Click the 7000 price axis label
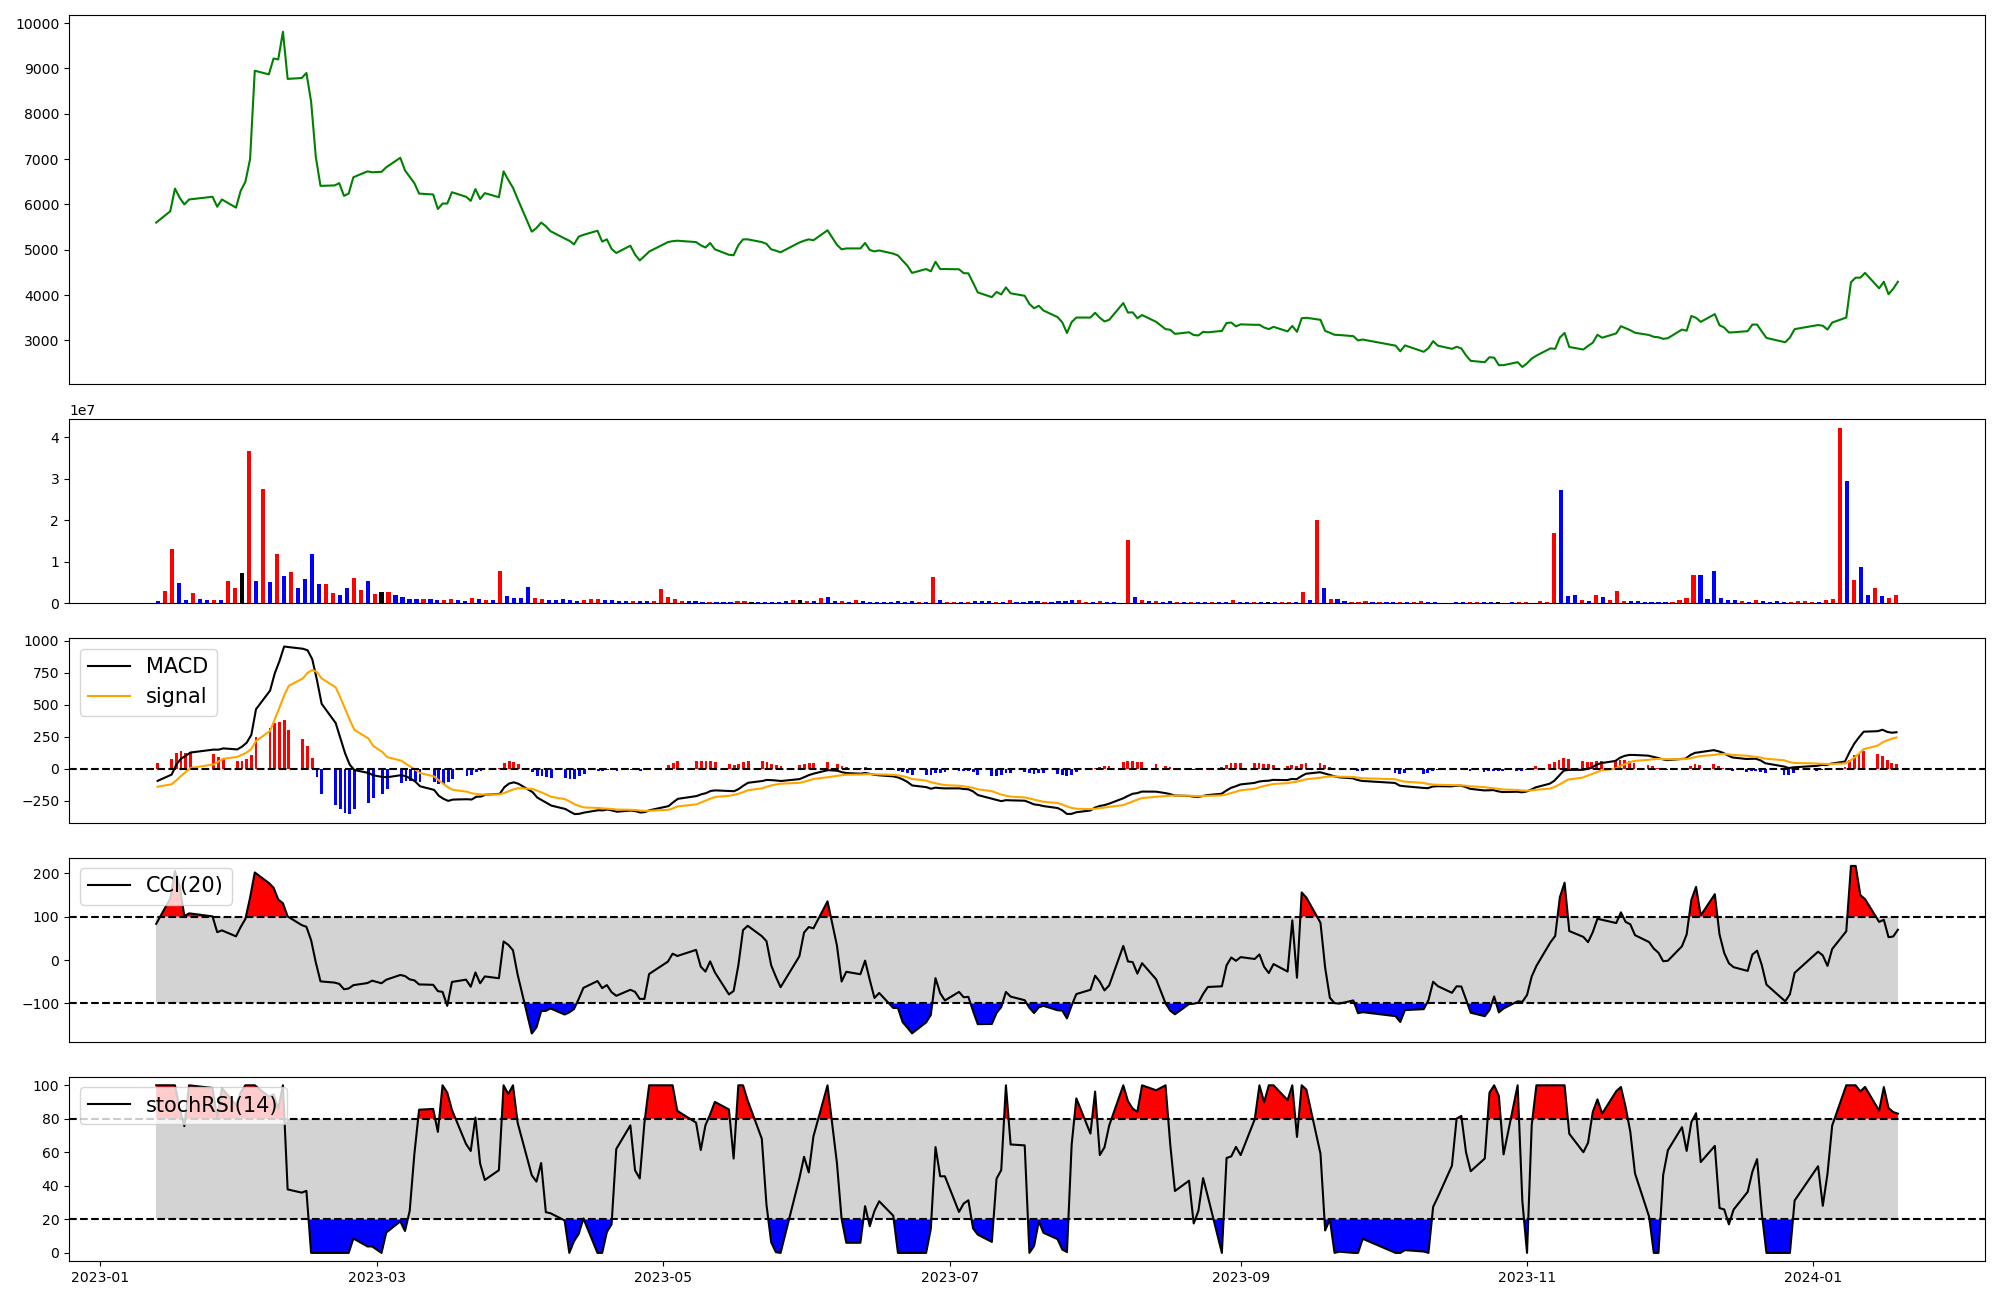 (x=41, y=160)
